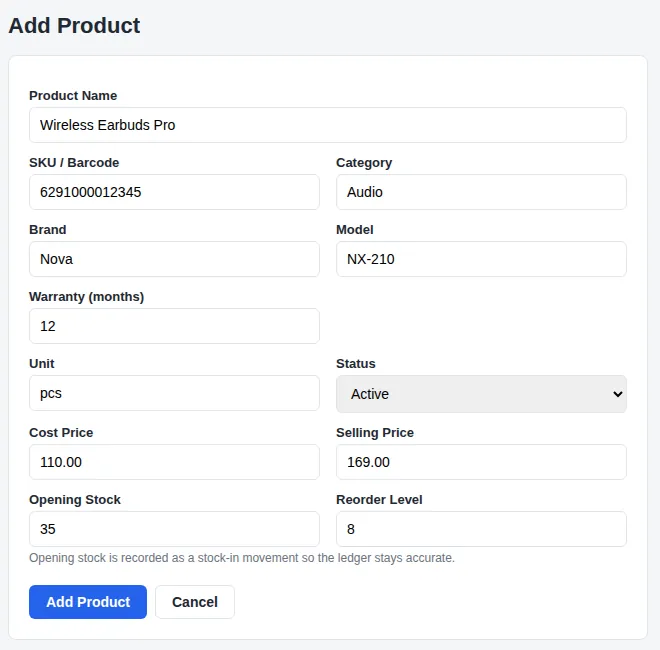Viewport: 660px width, 650px height.
Task: Click the Selling Price label
Action: click(375, 433)
